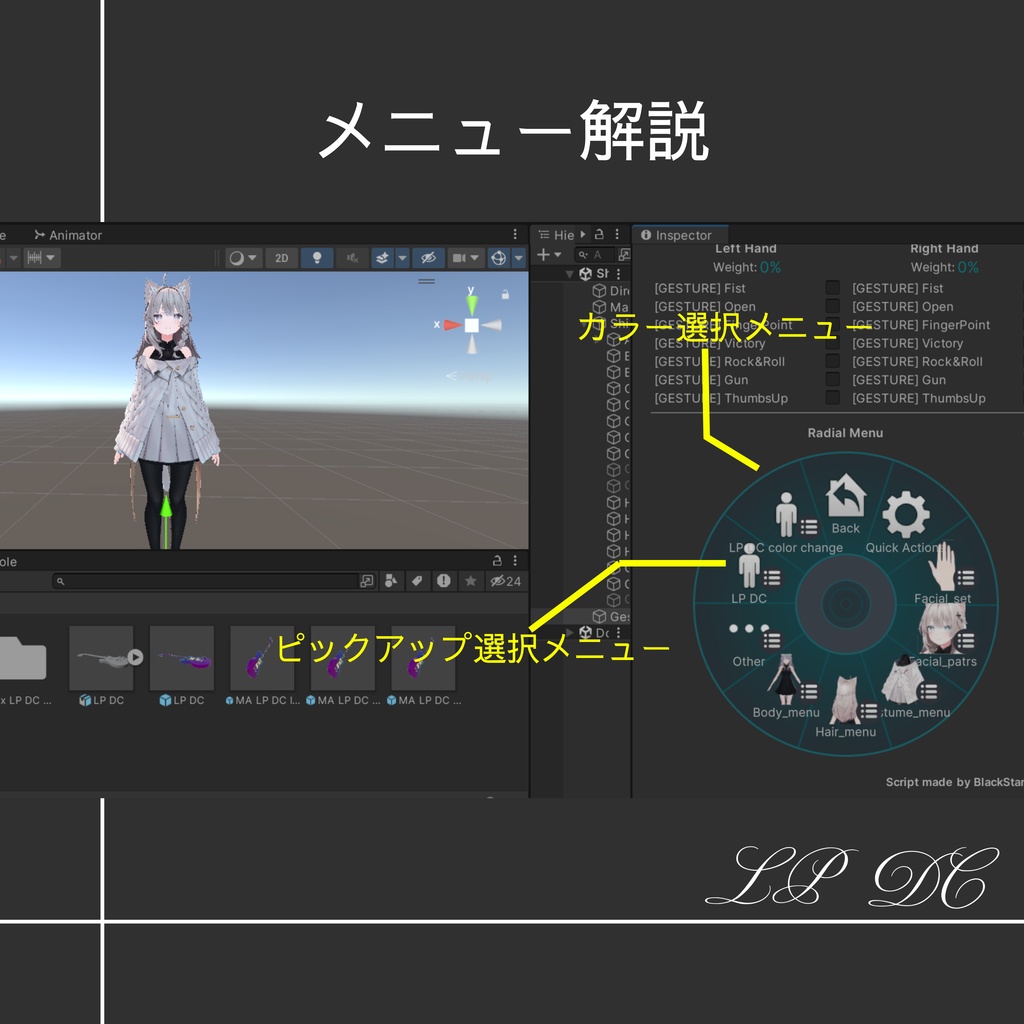Image resolution: width=1024 pixels, height=1024 pixels.
Task: Toggle scene audio mute button
Action: point(353,258)
